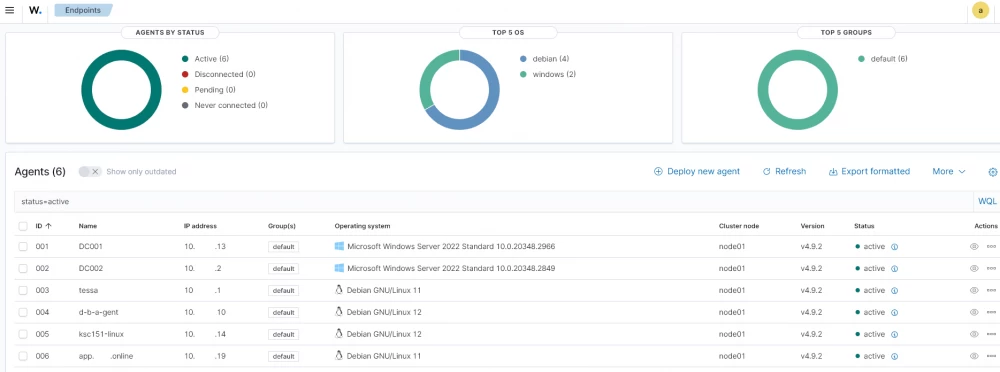Open more actions dots for DC001

pos(991,246)
